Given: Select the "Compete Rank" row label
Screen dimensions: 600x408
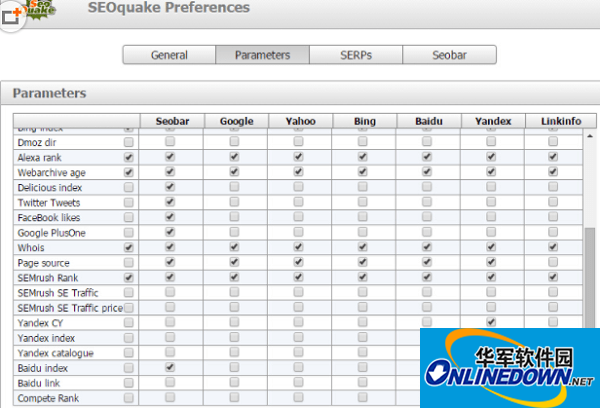Looking at the screenshot, I should click(48, 398).
